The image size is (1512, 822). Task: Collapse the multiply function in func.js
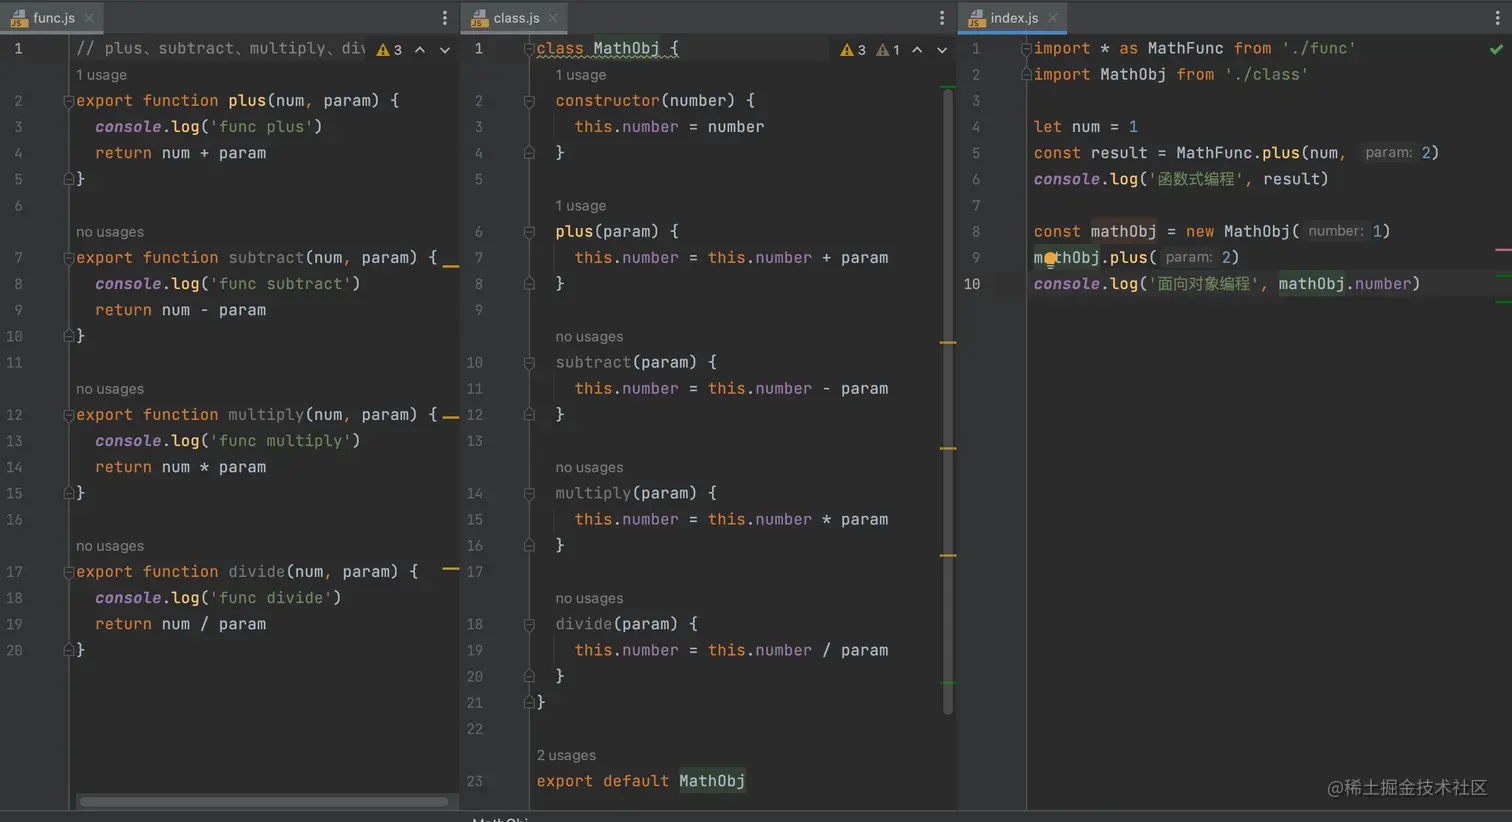point(69,415)
